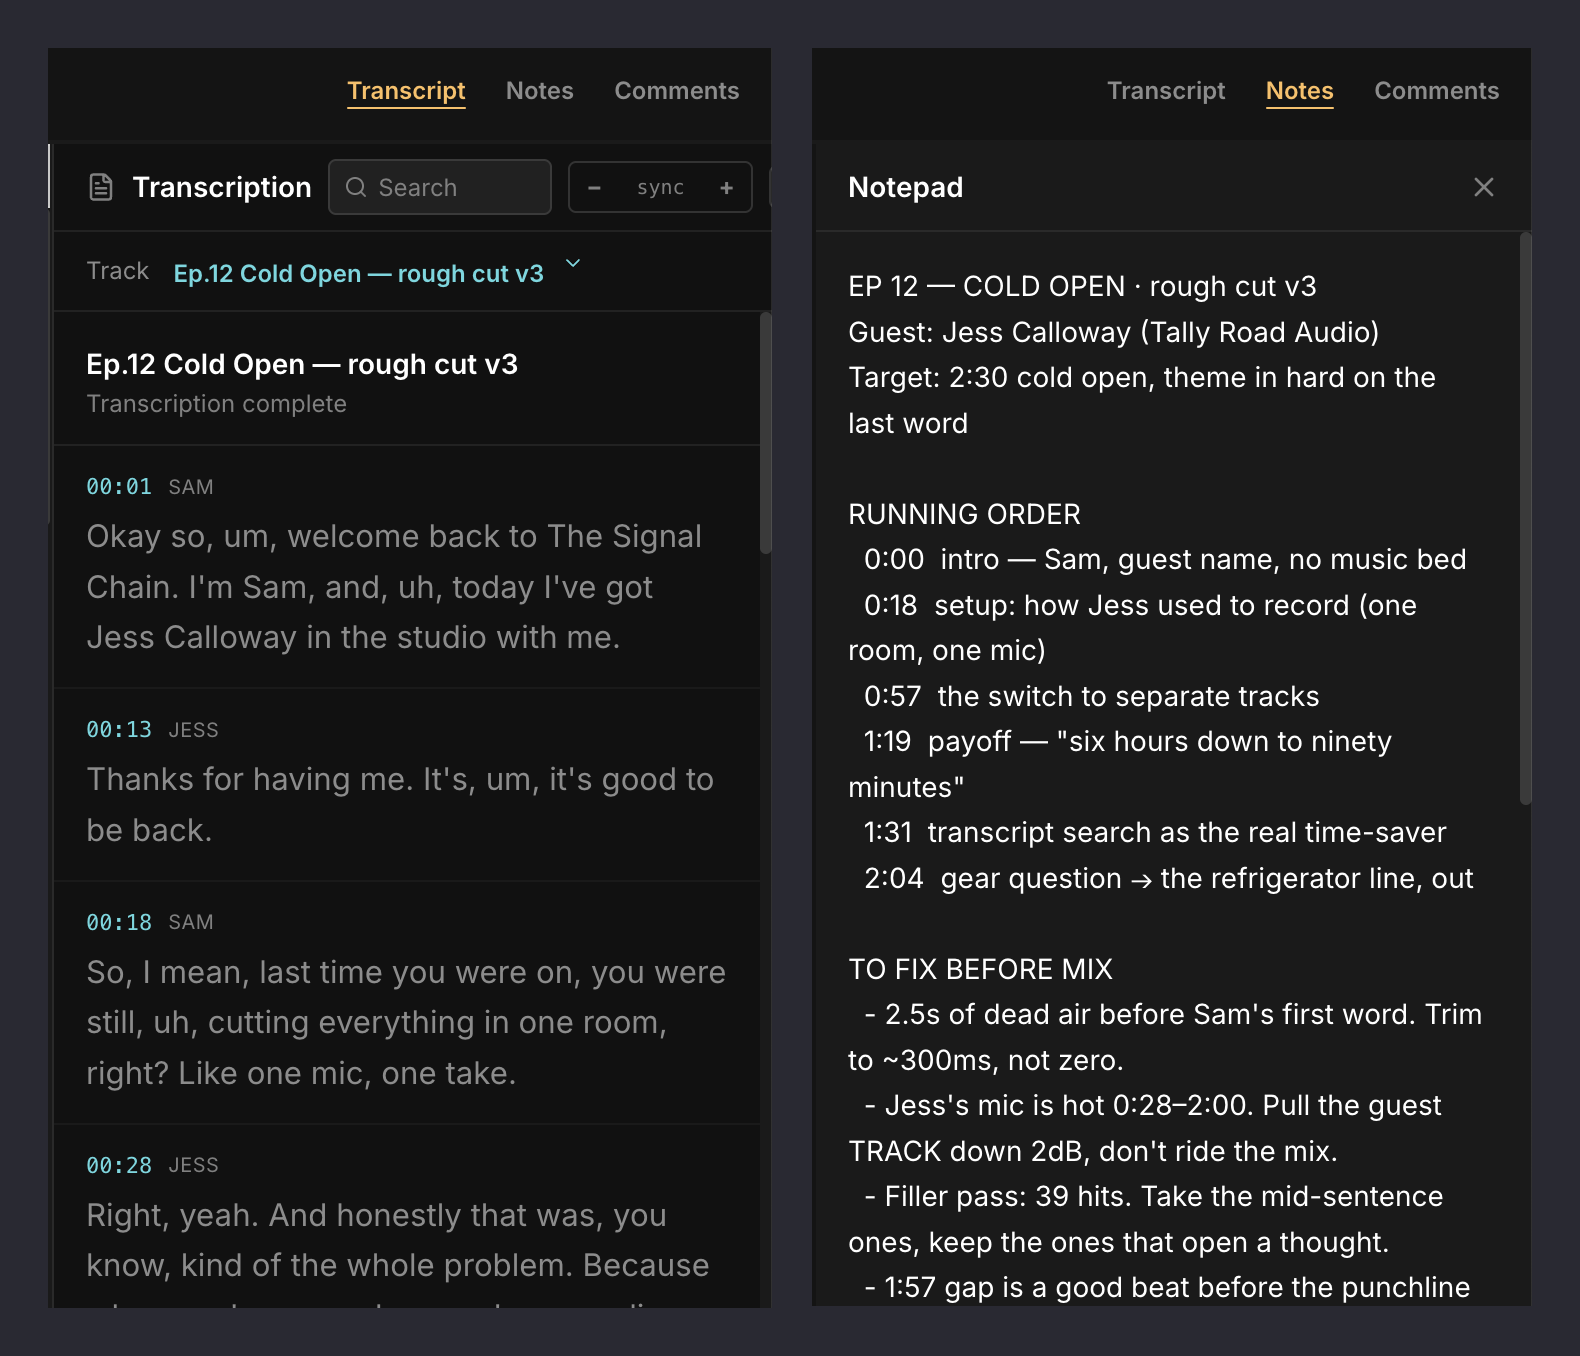Click note '2.5s of dead air before Sam's first word'
1580x1356 pixels.
[1165, 1037]
